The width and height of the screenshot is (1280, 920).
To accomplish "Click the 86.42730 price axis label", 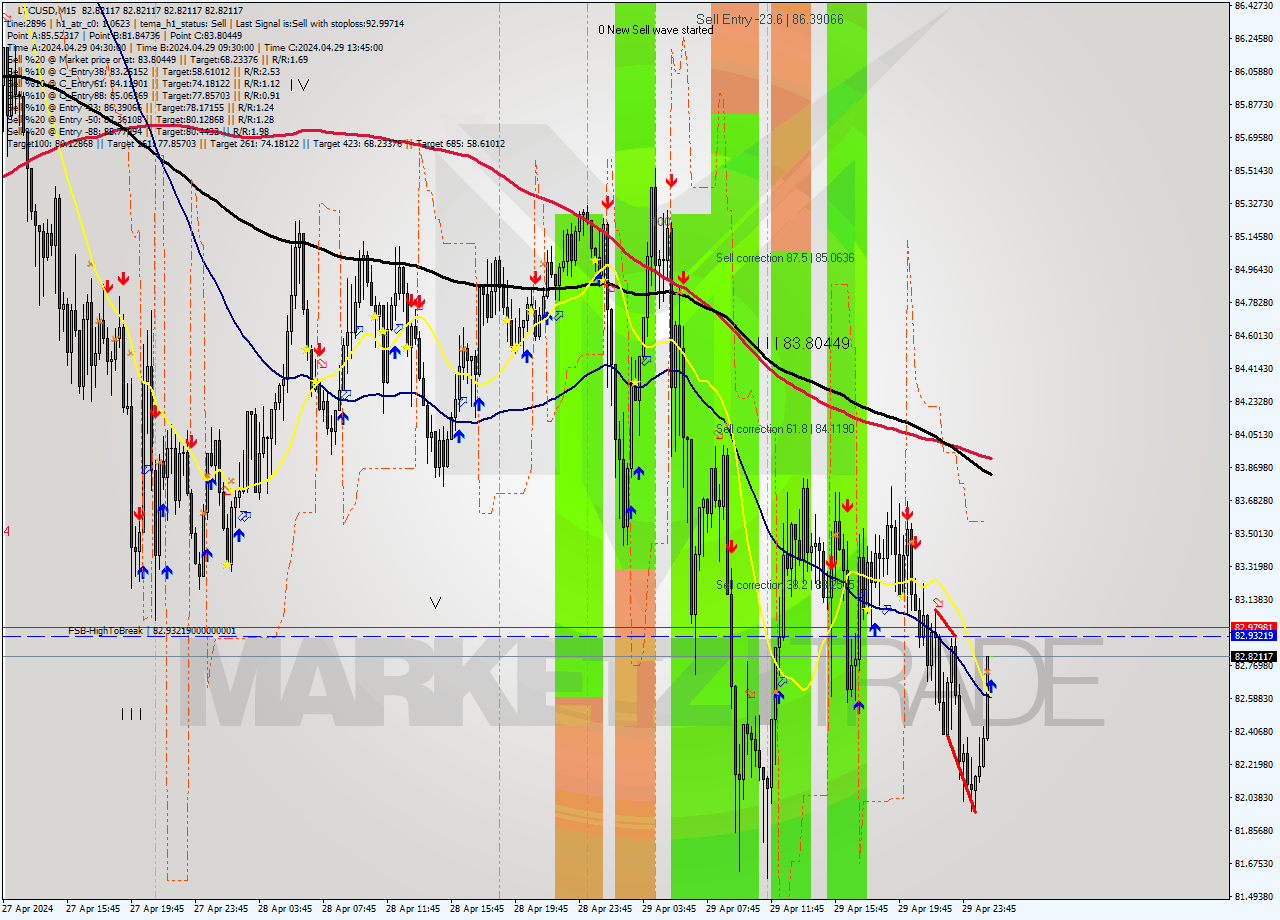I will point(1254,6).
